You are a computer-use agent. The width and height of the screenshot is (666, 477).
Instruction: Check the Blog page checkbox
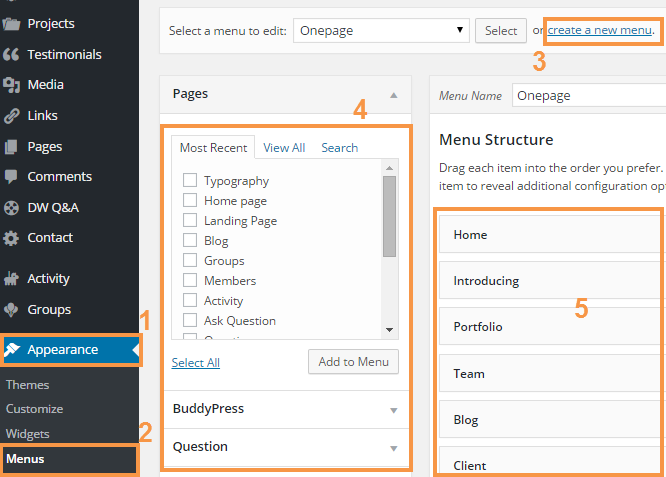tap(190, 240)
